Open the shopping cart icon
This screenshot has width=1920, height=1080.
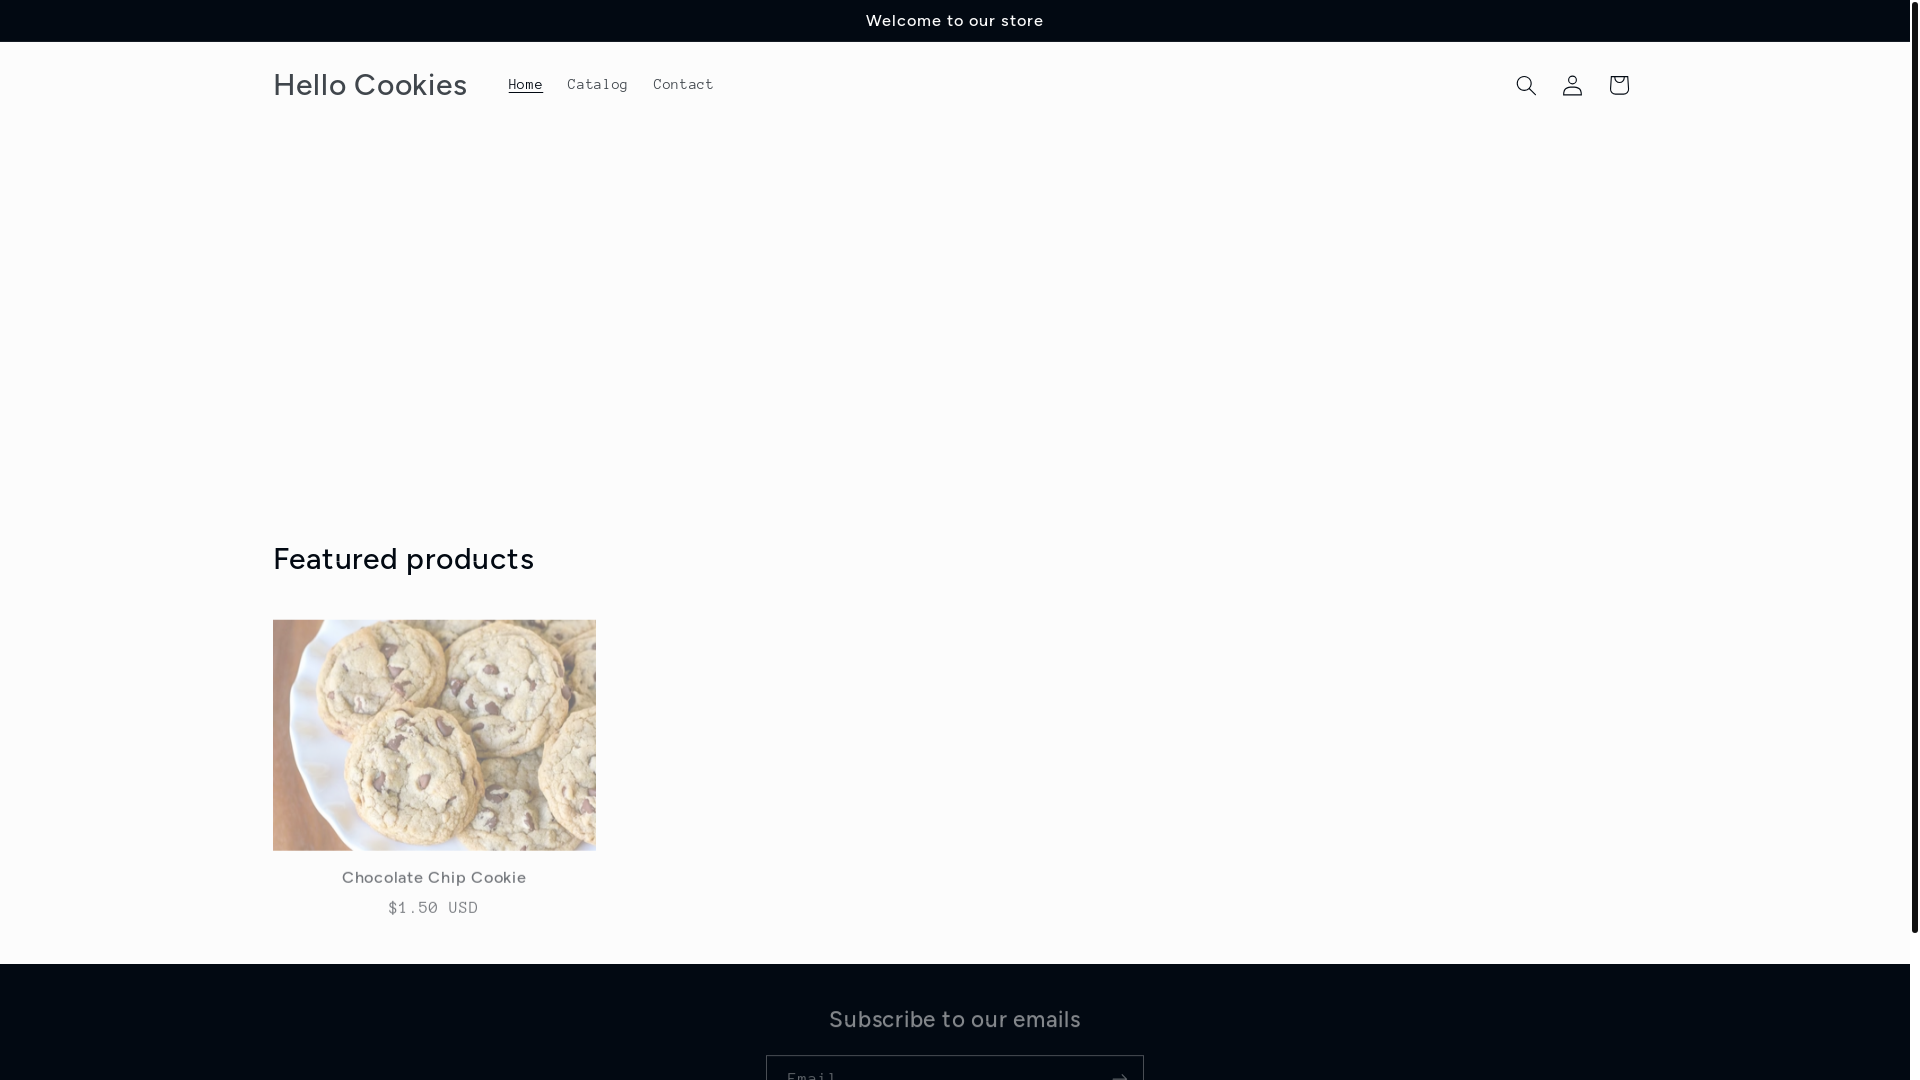(x=1619, y=85)
